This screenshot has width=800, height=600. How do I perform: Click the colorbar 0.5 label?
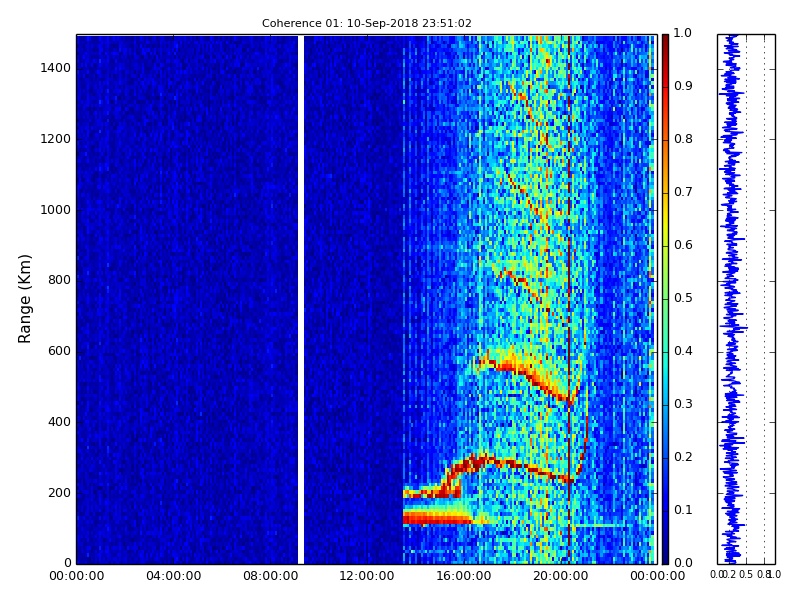click(683, 298)
